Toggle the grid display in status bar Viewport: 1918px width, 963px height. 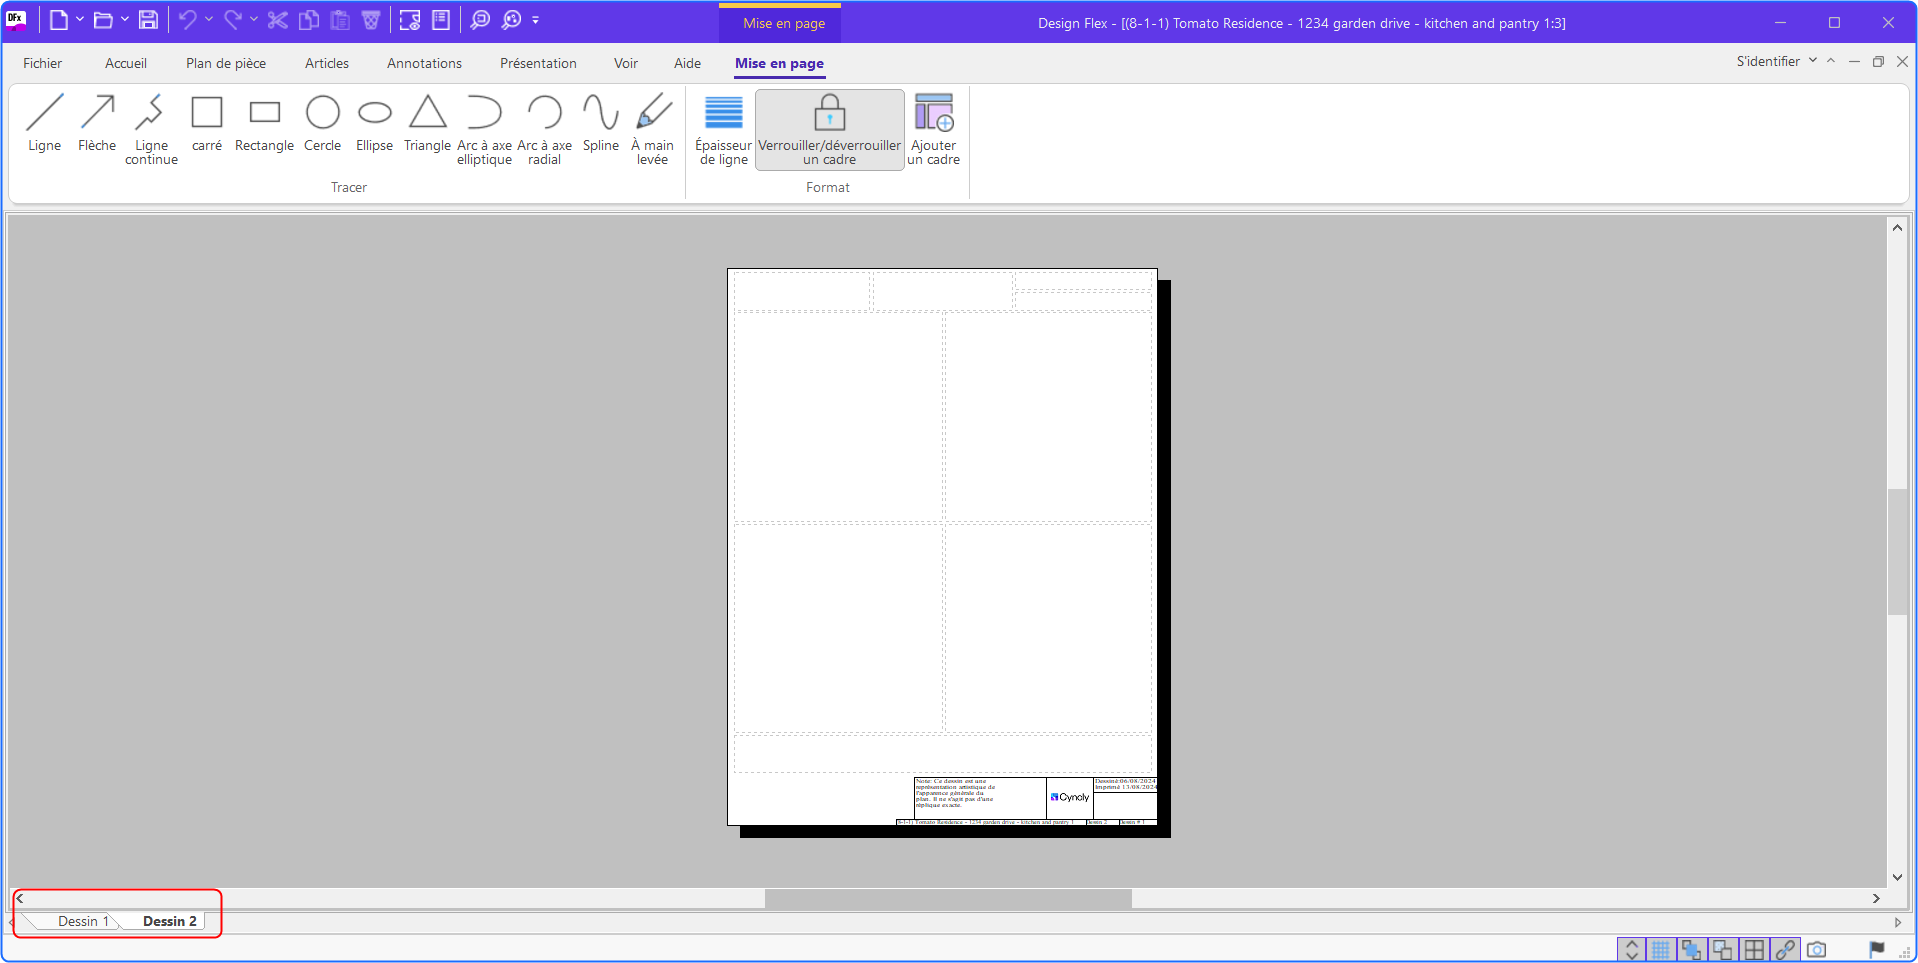(x=1661, y=949)
